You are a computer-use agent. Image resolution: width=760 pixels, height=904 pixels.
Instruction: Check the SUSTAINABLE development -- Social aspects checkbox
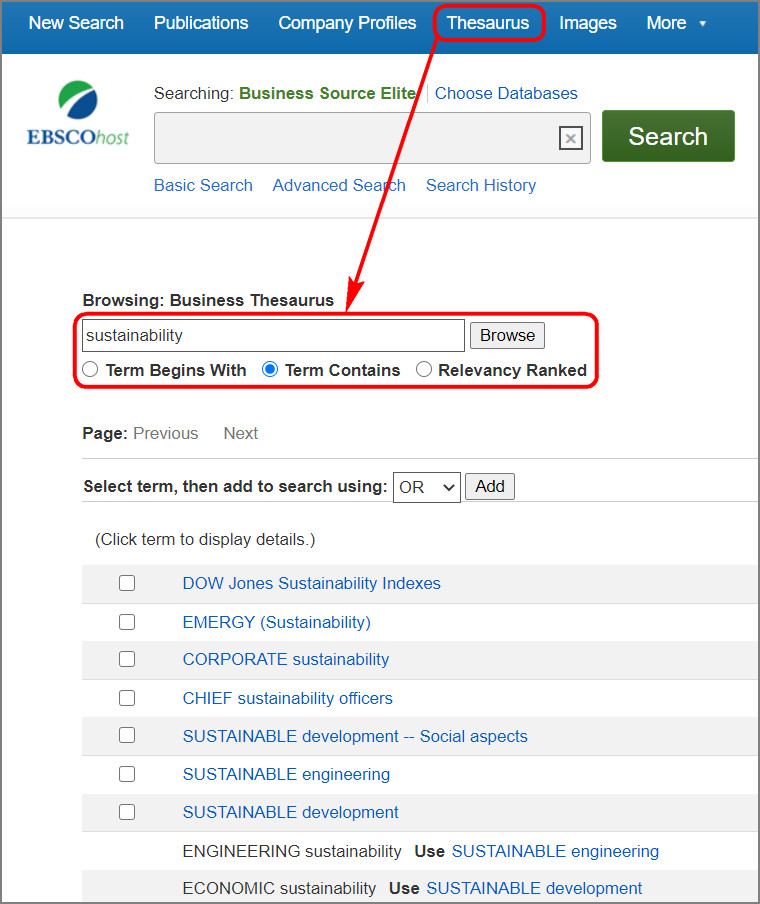tap(127, 735)
